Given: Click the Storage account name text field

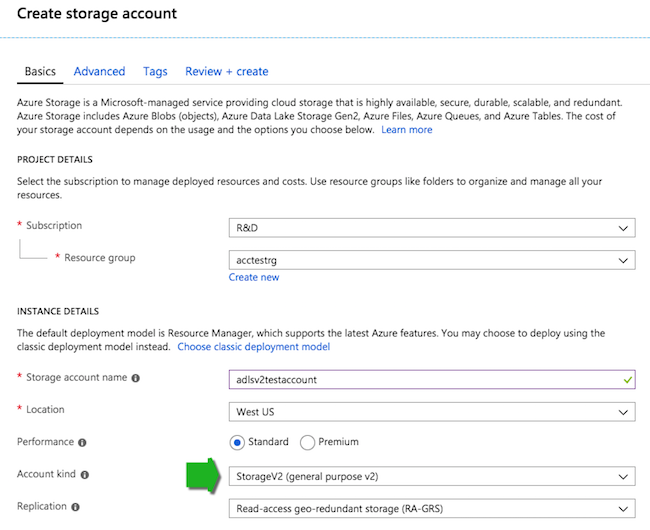Looking at the screenshot, I should tap(420, 379).
